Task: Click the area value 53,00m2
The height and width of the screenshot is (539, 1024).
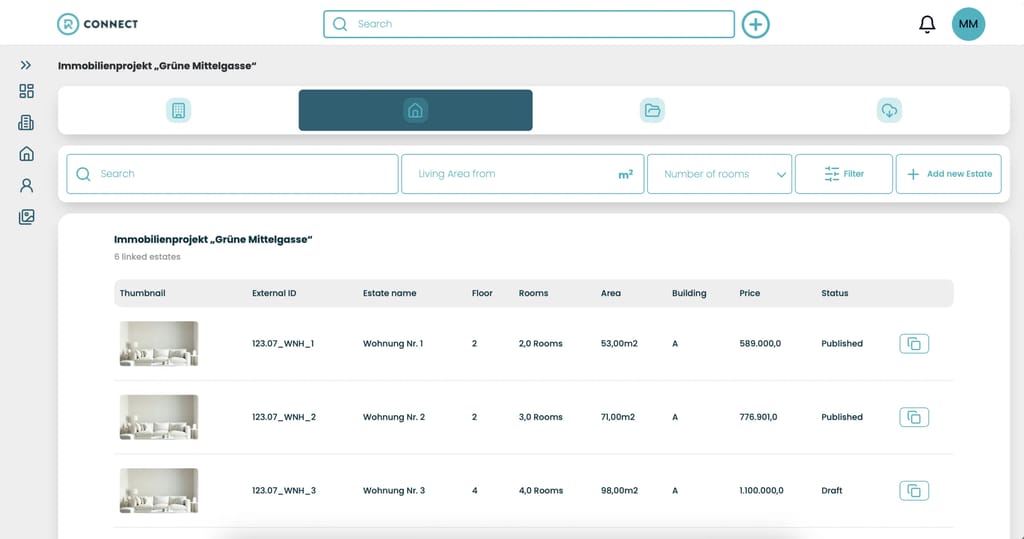Action: [x=619, y=344]
